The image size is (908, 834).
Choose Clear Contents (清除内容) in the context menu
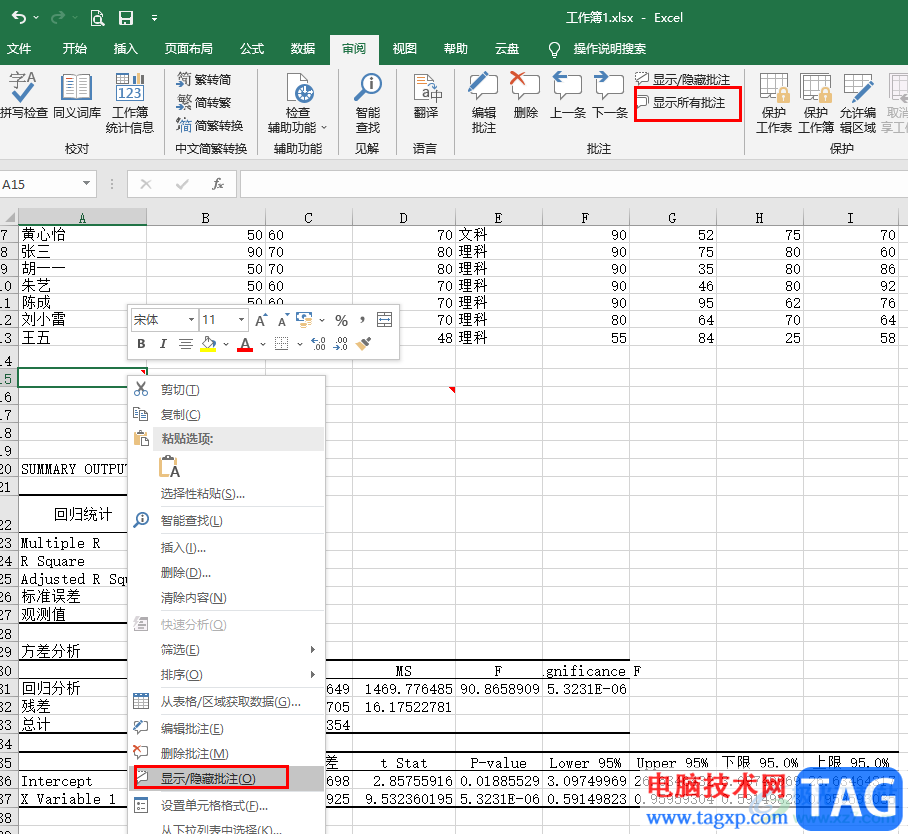(x=226, y=598)
